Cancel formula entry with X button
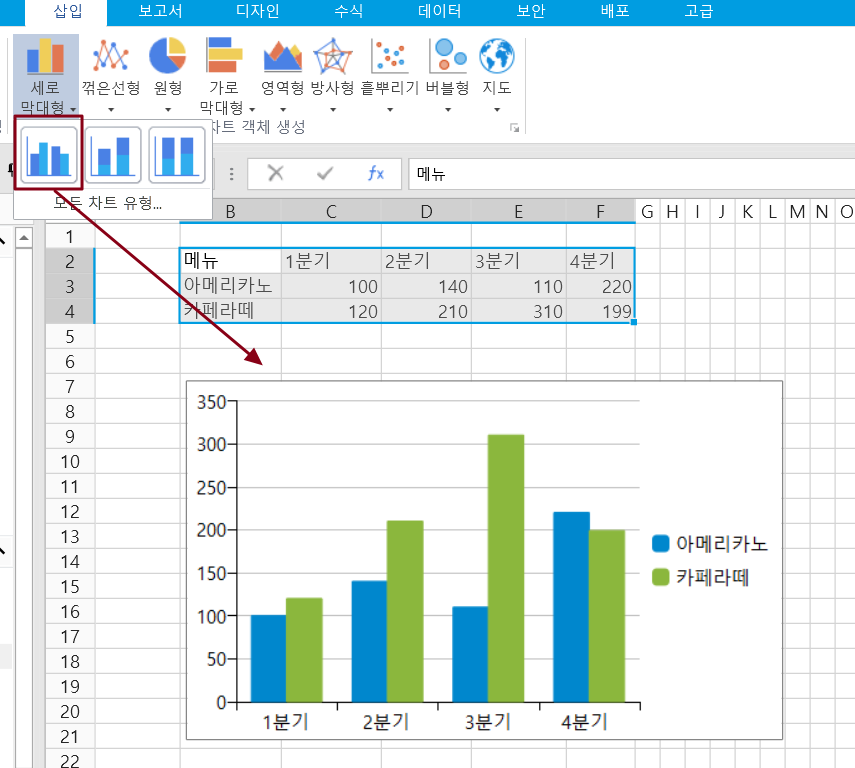Image resolution: width=855 pixels, height=768 pixels. (275, 173)
